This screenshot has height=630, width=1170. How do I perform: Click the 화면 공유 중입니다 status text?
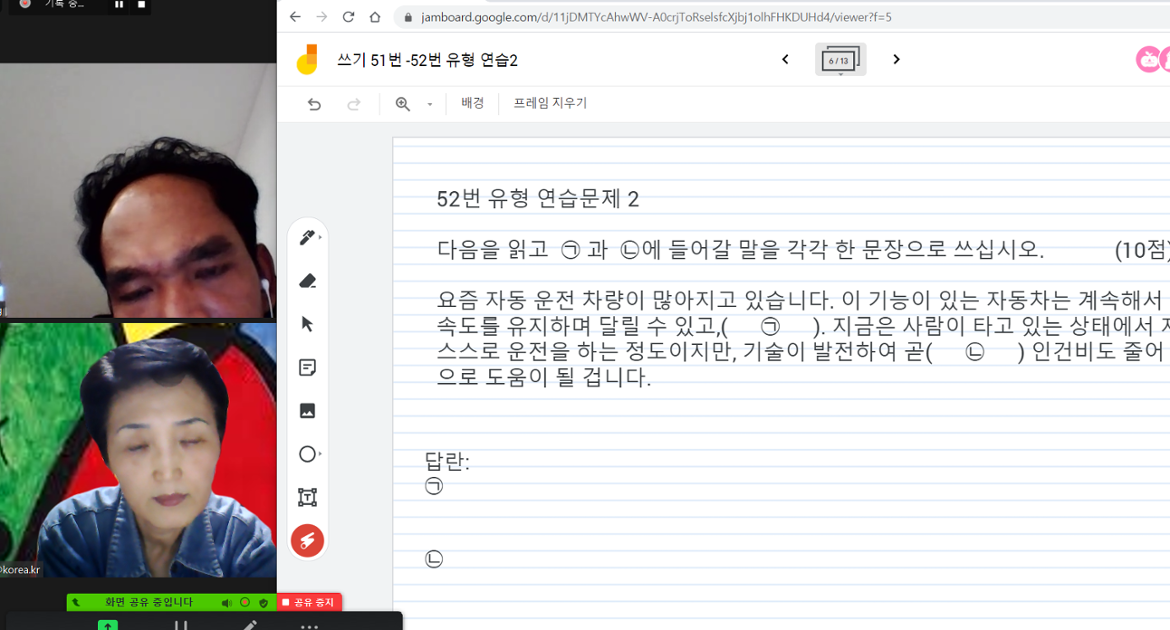[148, 602]
